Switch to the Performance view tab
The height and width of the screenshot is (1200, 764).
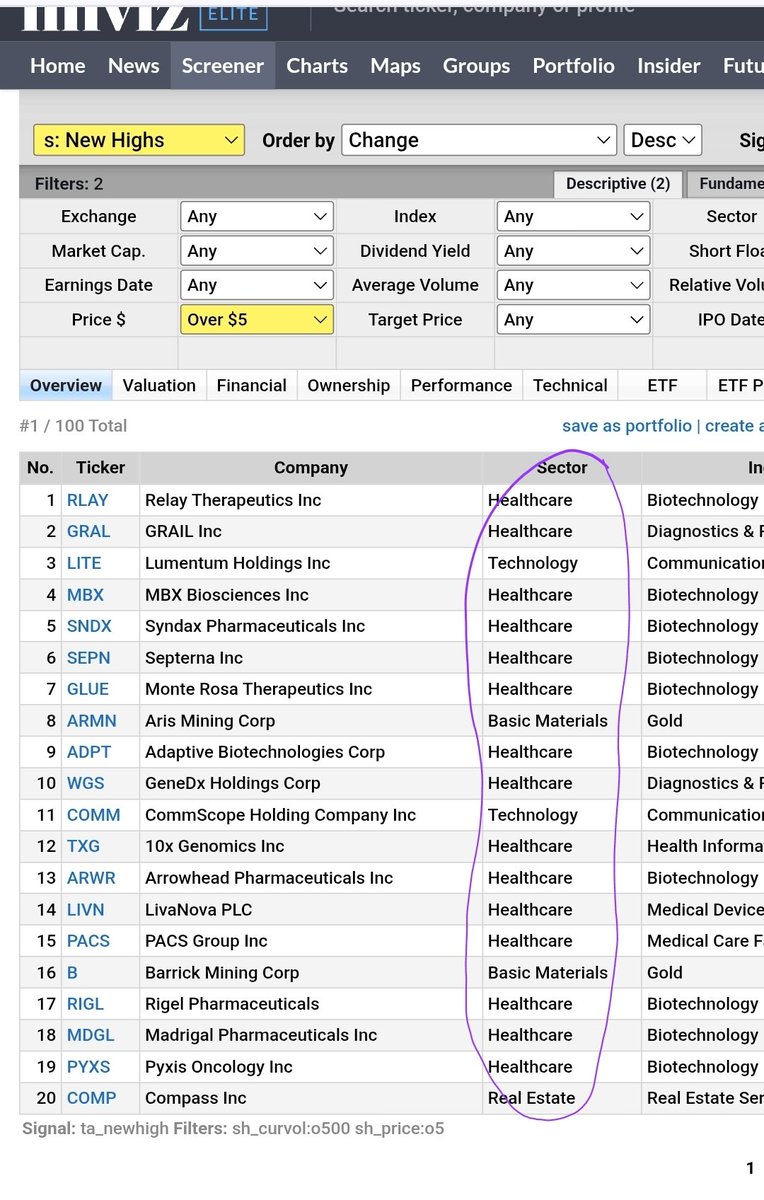coord(461,386)
